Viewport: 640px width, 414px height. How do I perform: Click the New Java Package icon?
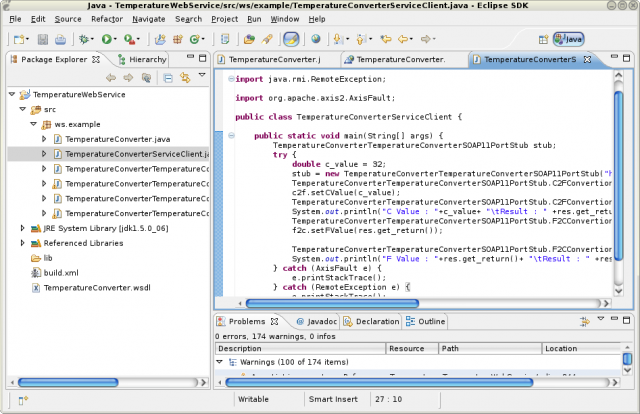(x=178, y=39)
